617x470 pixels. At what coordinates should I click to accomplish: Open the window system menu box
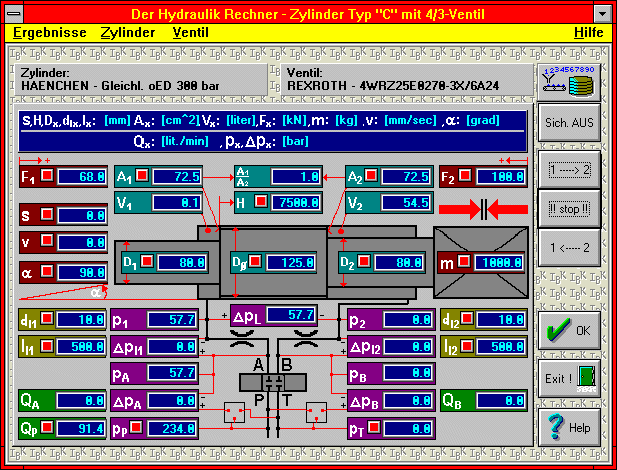click(x=14, y=14)
